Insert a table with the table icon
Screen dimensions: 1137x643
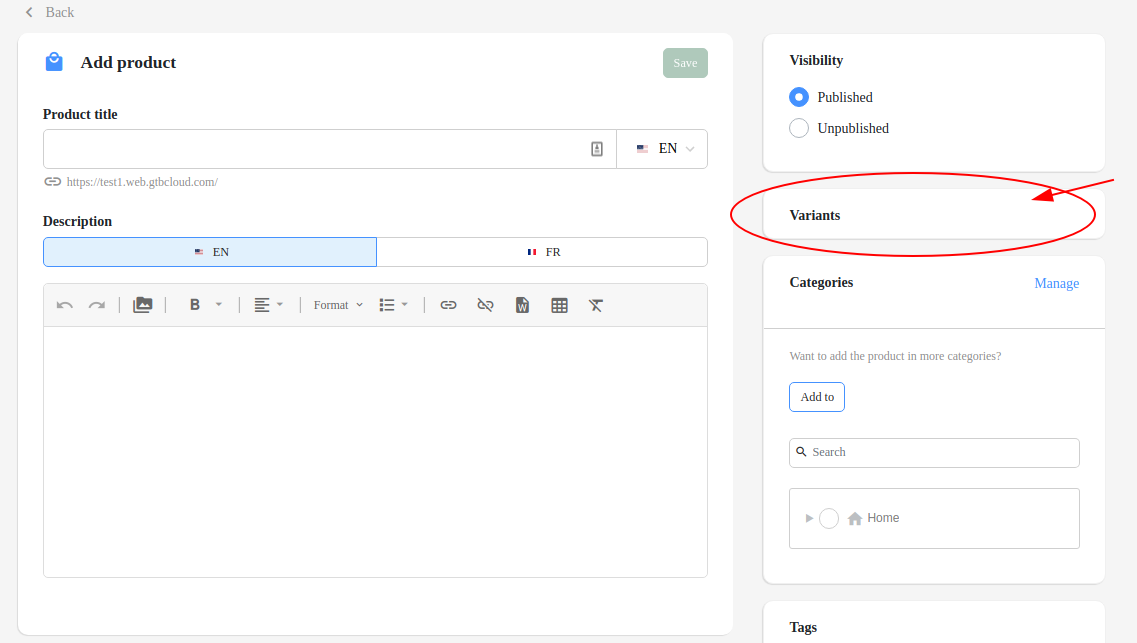coord(559,305)
